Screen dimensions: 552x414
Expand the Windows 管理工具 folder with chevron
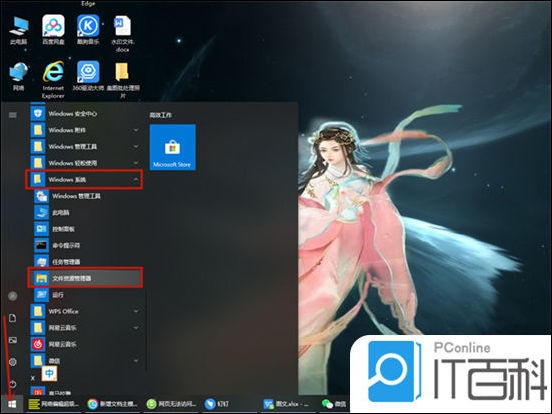(x=85, y=146)
